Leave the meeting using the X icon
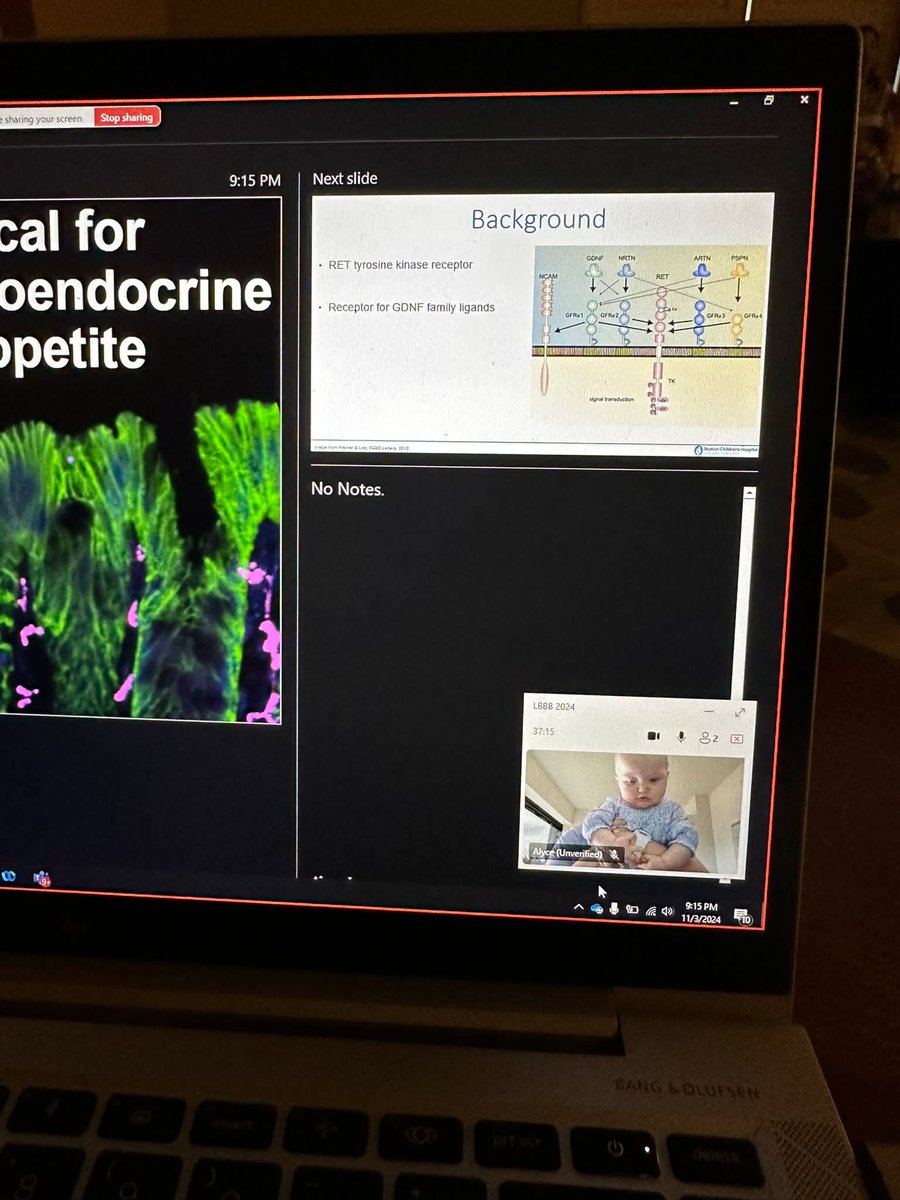The image size is (900, 1200). [736, 738]
